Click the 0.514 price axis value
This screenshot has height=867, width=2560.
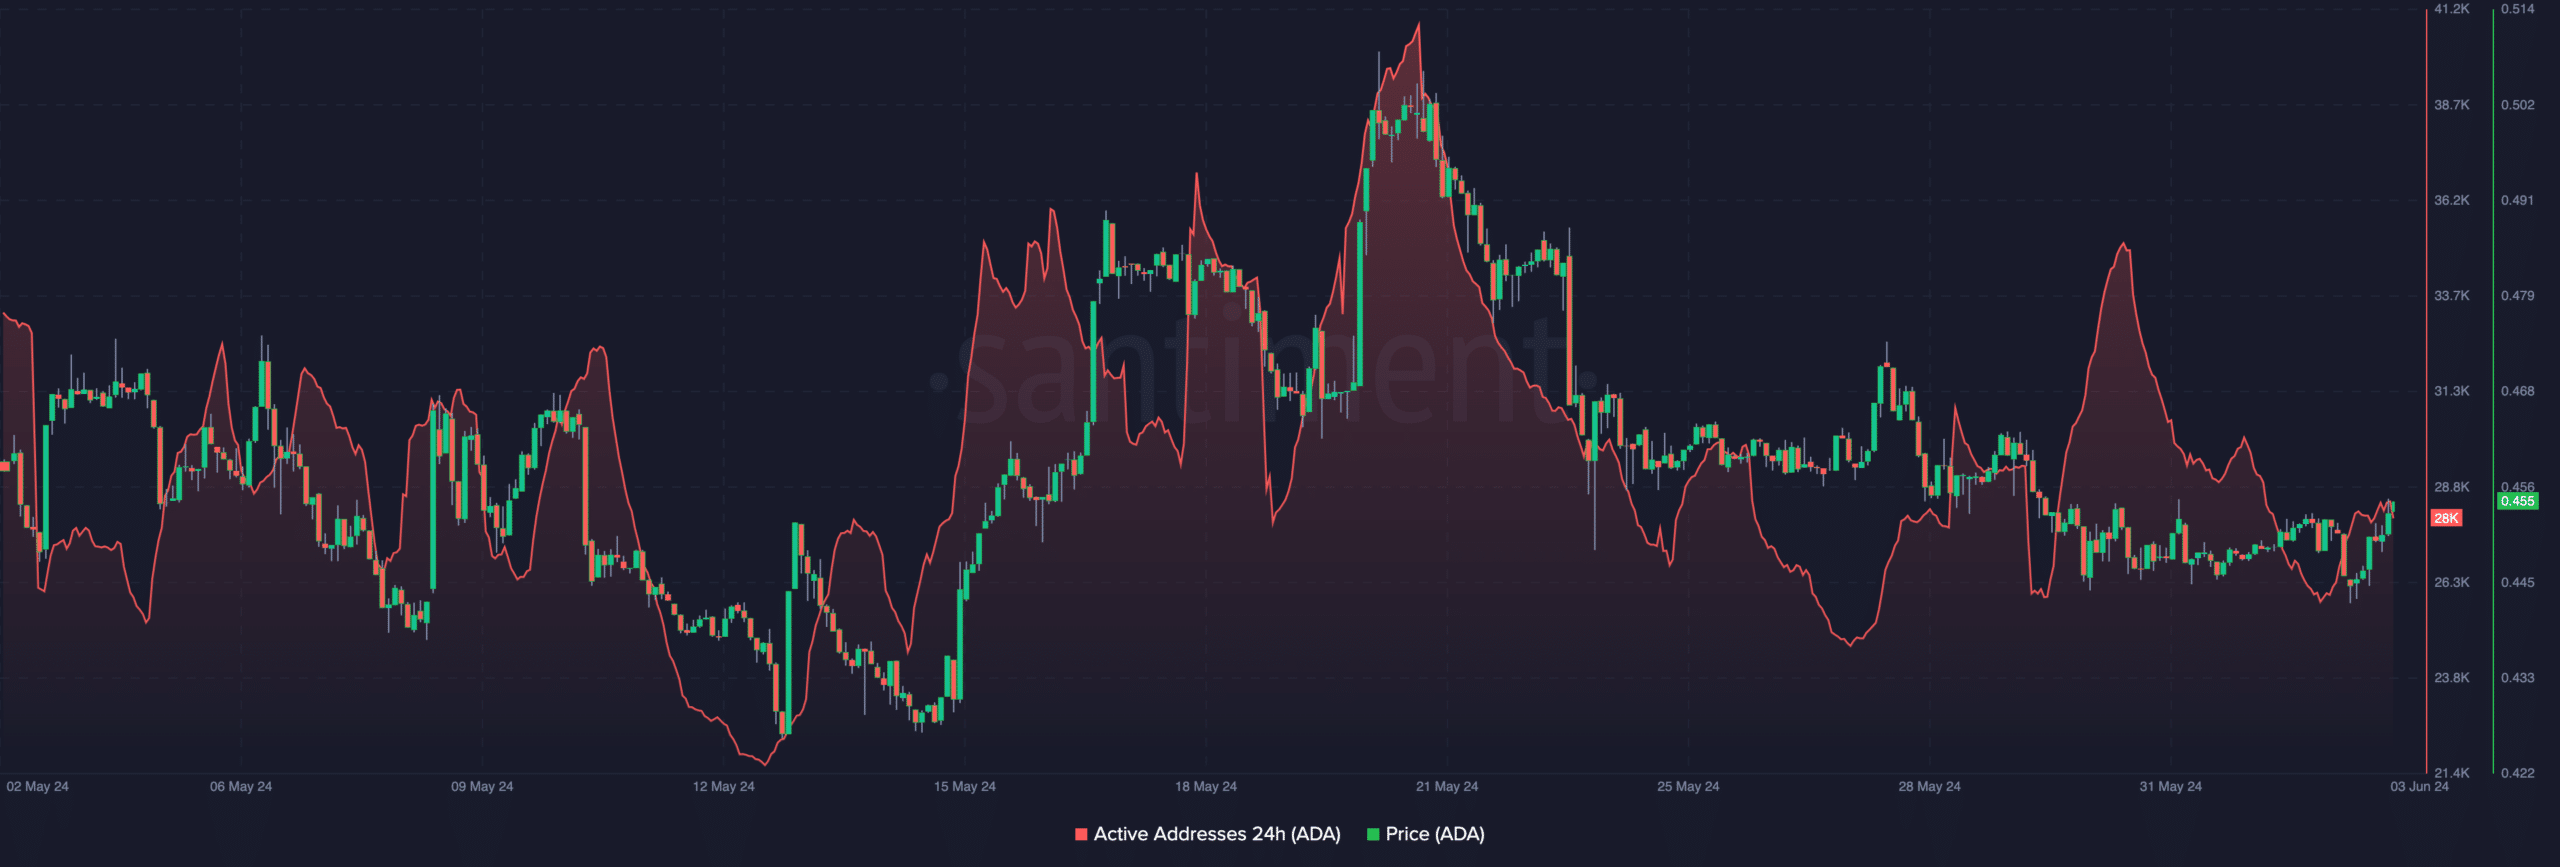click(2518, 9)
